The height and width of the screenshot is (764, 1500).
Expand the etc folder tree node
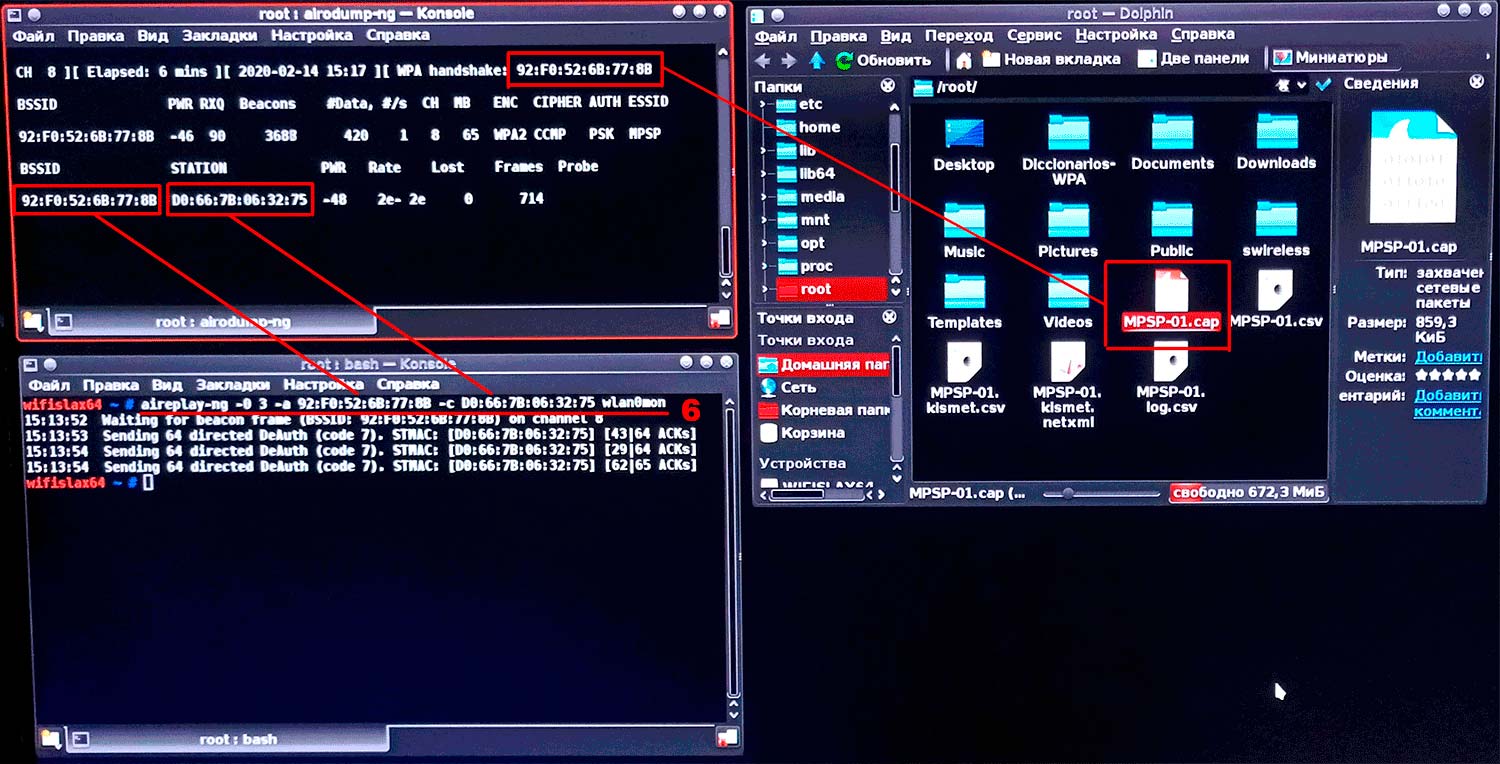click(x=764, y=104)
